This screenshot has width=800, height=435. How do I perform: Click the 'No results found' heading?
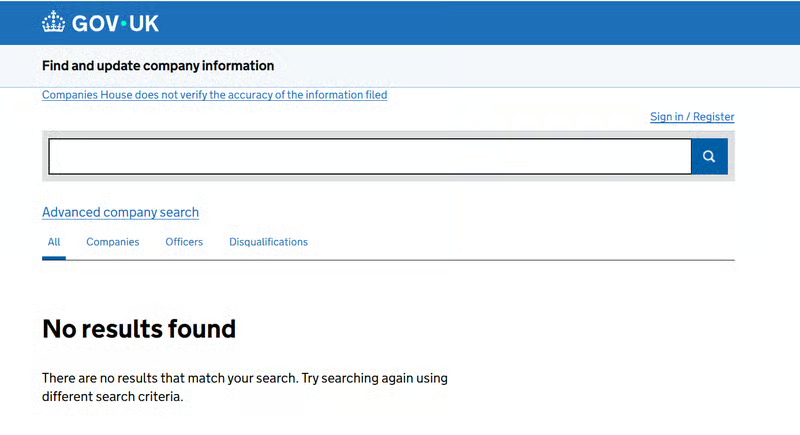(x=139, y=328)
